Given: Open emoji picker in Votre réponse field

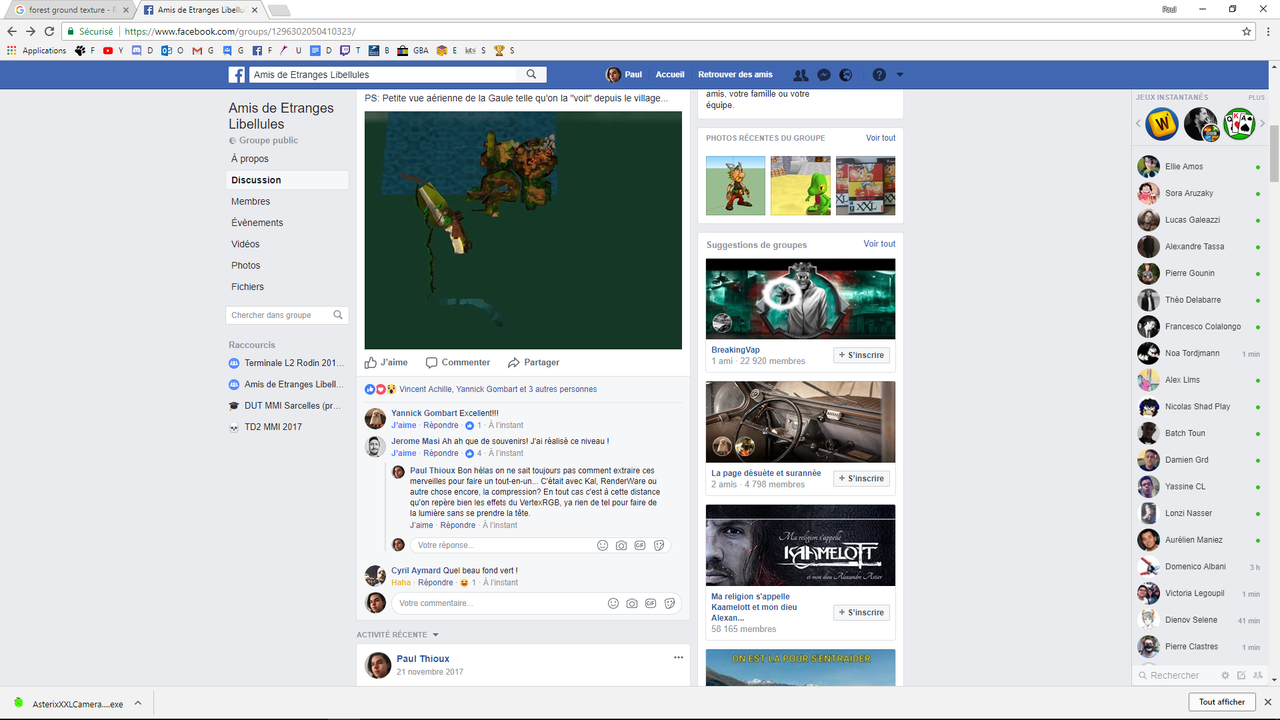Looking at the screenshot, I should pos(602,545).
